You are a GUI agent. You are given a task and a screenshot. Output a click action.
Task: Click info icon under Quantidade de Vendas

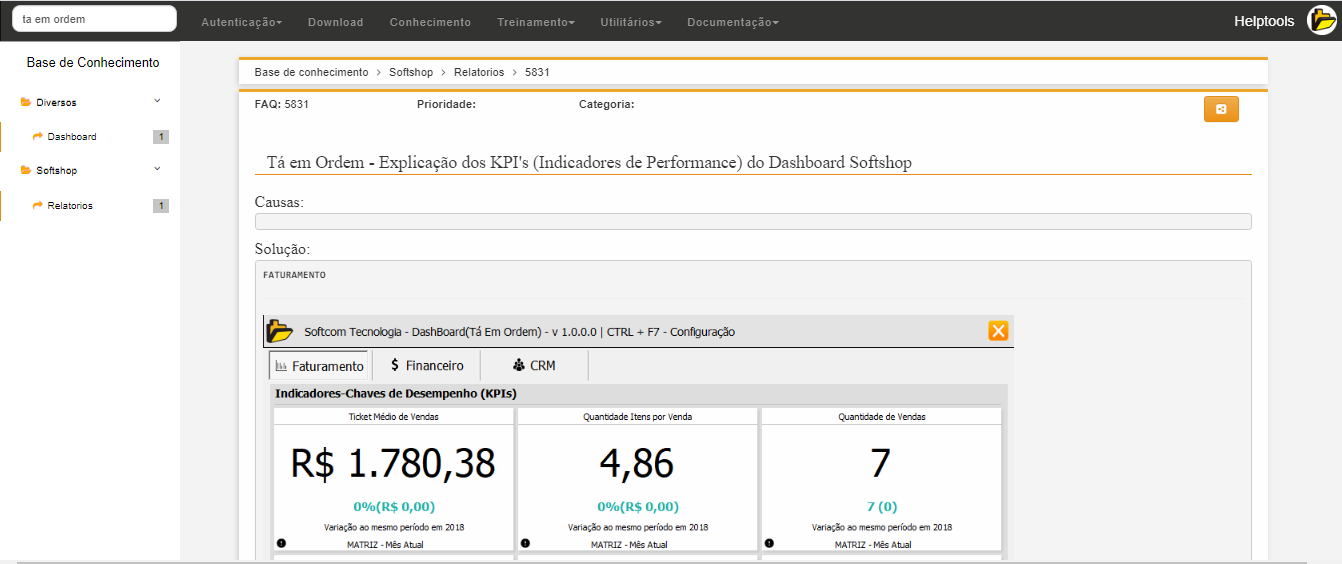click(769, 543)
